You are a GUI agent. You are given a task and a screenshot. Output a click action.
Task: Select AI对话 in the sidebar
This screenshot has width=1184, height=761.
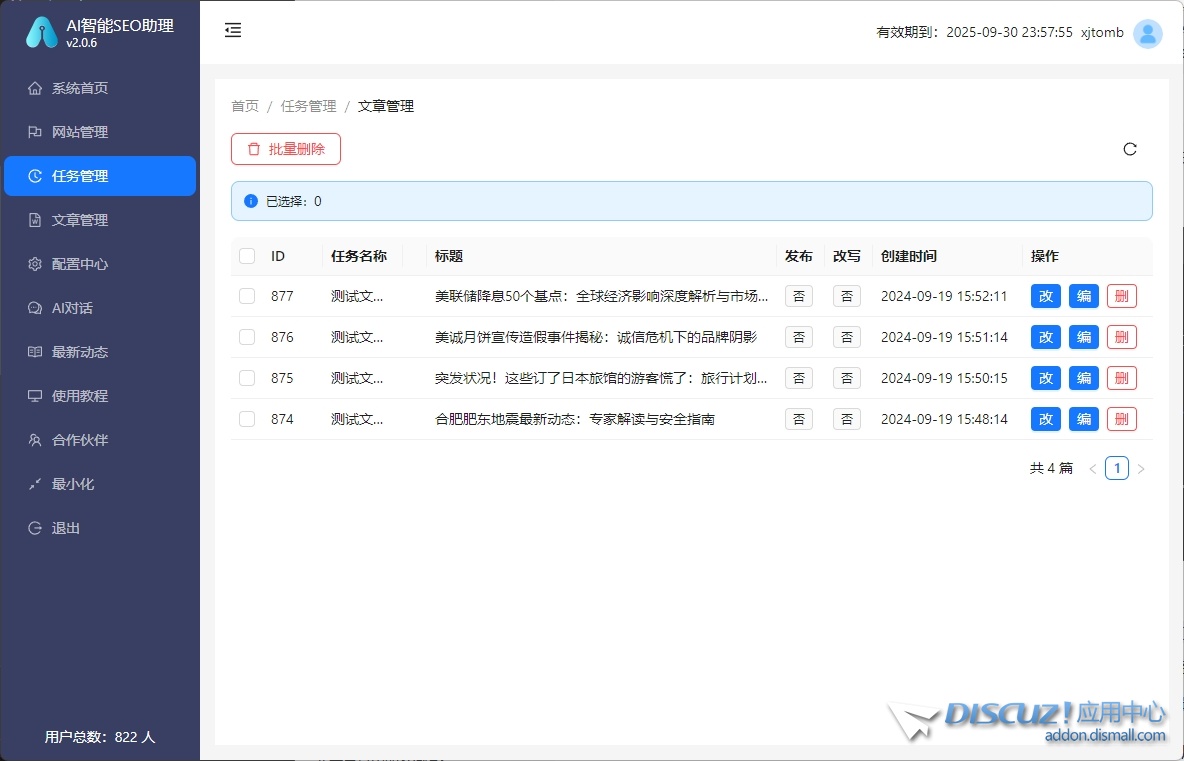coord(72,308)
